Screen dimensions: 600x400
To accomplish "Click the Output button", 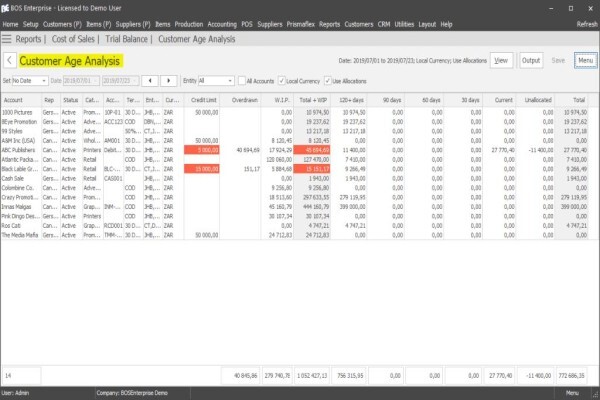I will coord(531,60).
